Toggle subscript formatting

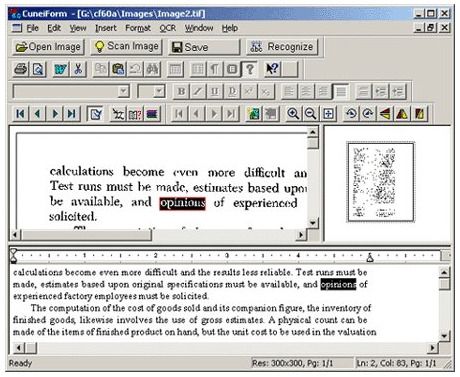point(266,91)
